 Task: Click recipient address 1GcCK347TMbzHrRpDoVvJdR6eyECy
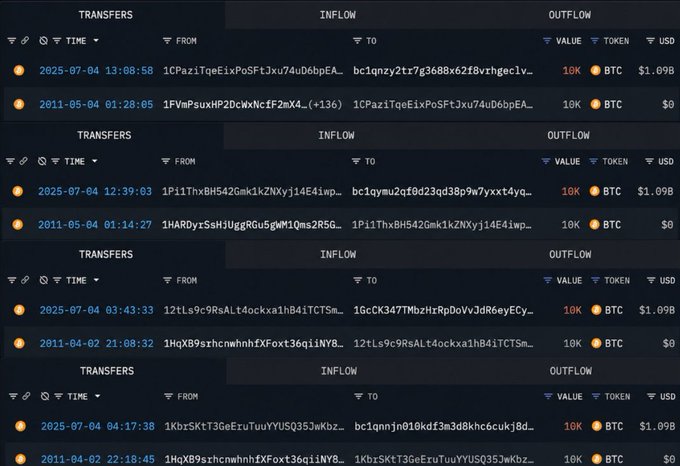click(443, 310)
